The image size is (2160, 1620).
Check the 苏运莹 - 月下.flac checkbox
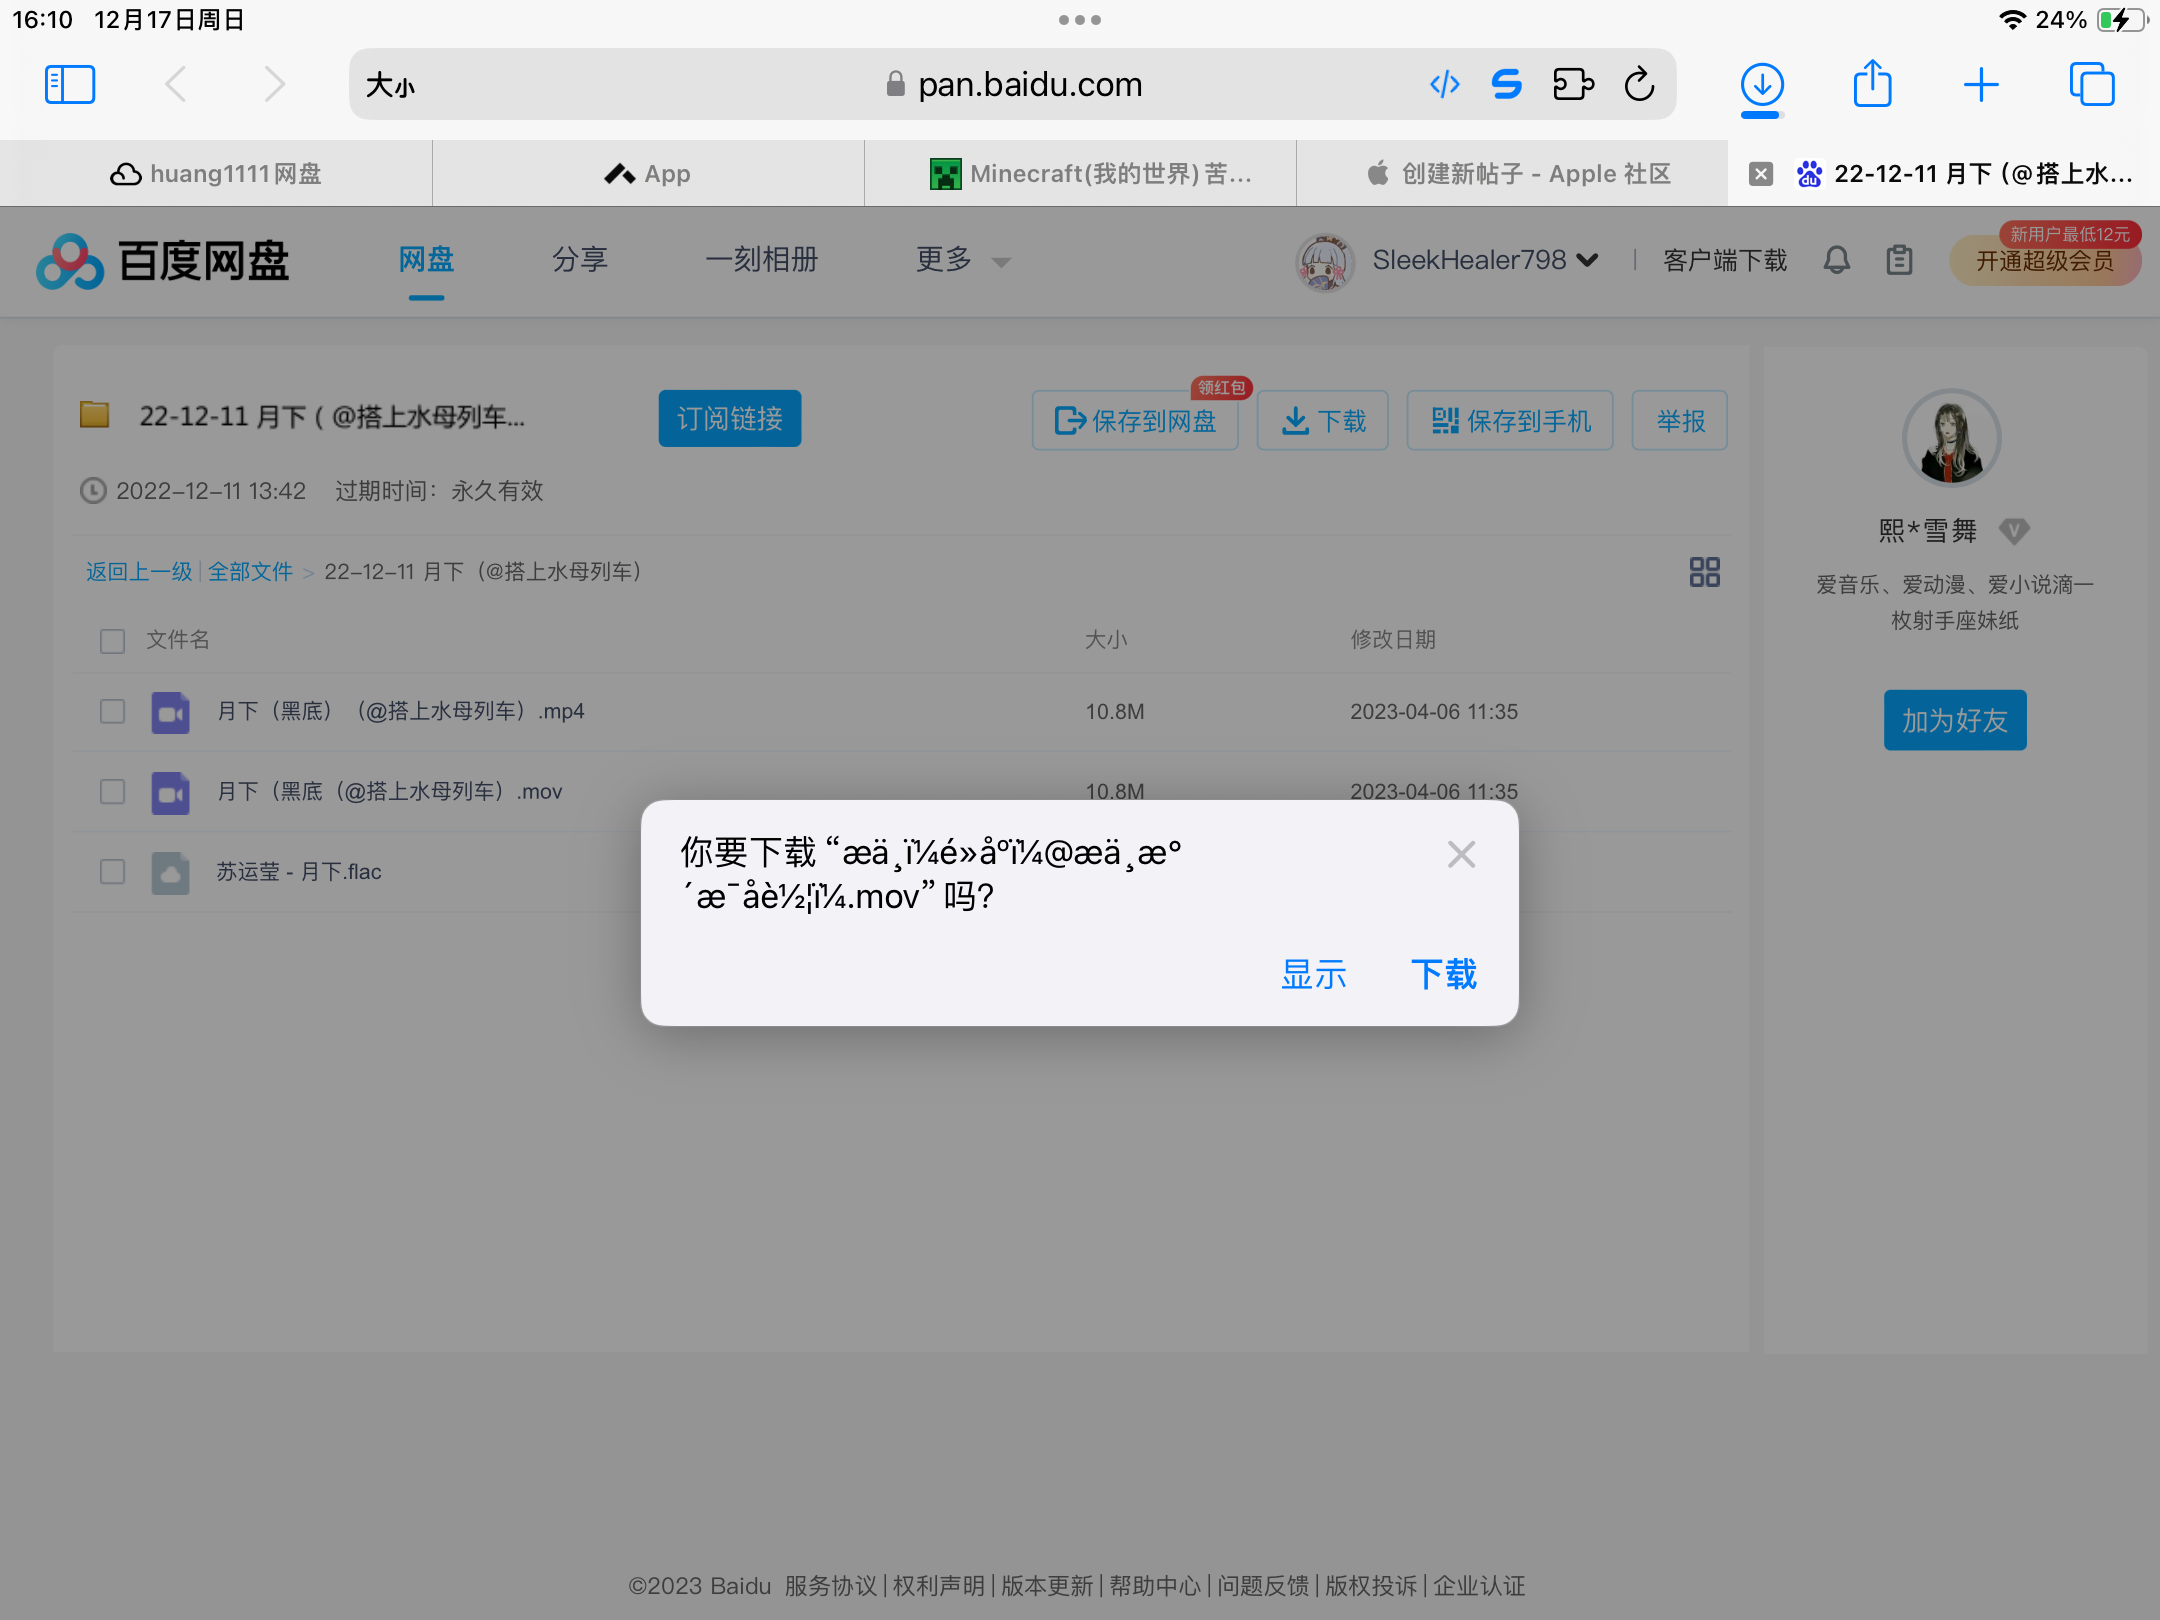(x=113, y=872)
